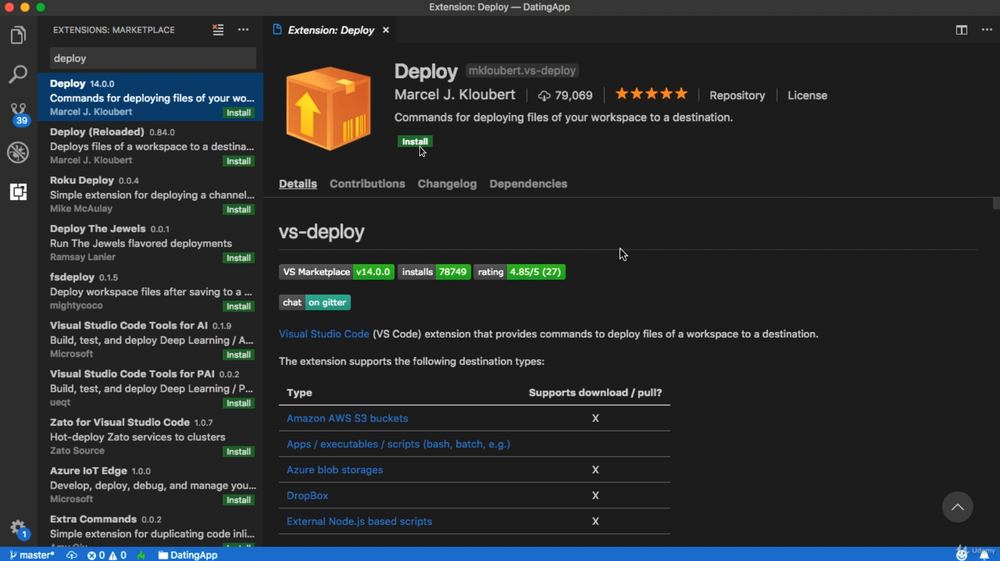Viewport: 1000px width, 561px height.
Task: Select fsdeploy 0.1.5 in the list
Action: tap(151, 291)
